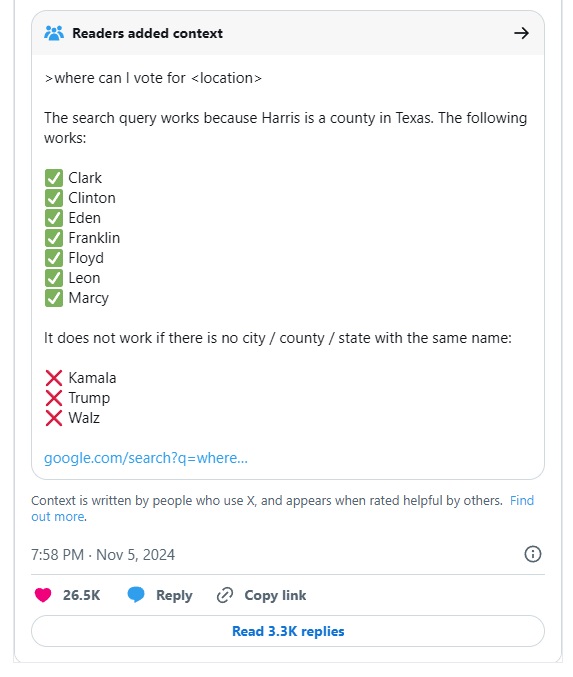Click the pink heart like icon
573x677 pixels.
coord(43,595)
